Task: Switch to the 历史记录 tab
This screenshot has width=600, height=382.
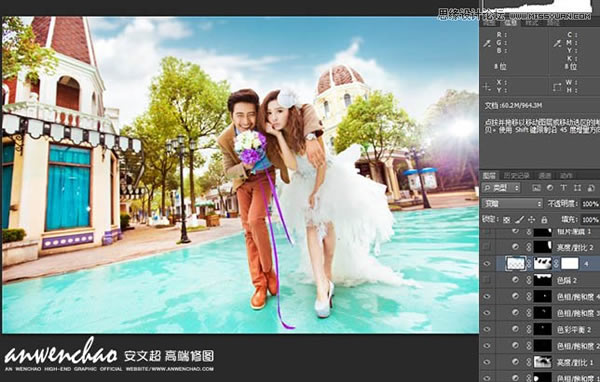Action: point(516,175)
